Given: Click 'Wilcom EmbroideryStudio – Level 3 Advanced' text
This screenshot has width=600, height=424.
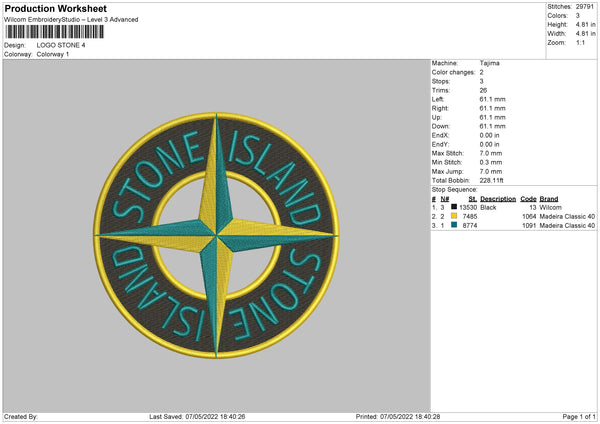Looking at the screenshot, I should point(71,20).
